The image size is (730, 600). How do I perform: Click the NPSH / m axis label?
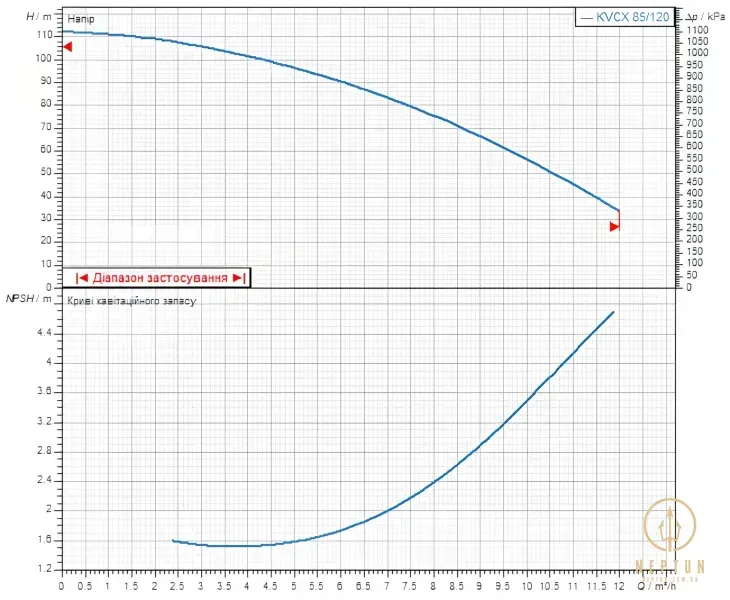tap(28, 298)
